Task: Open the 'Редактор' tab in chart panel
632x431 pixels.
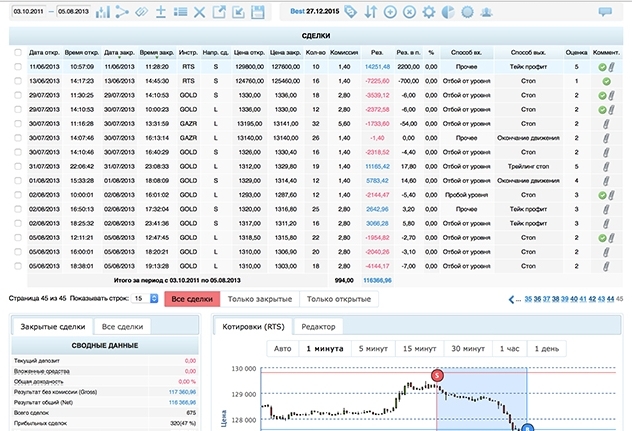Action: [318, 327]
